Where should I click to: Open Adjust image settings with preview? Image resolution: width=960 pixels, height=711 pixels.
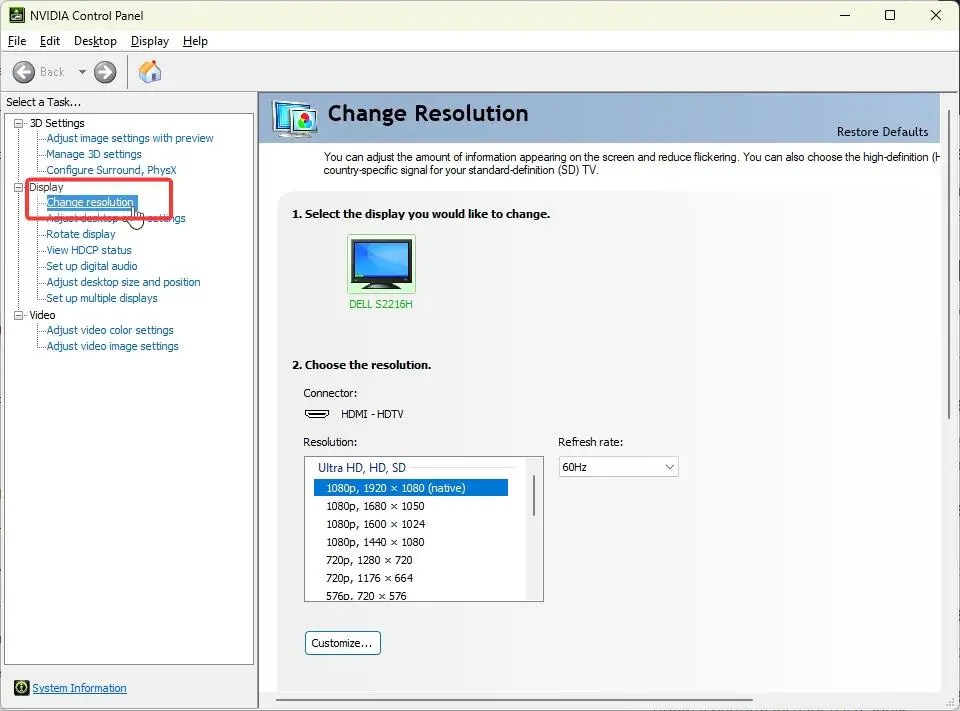pyautogui.click(x=130, y=138)
